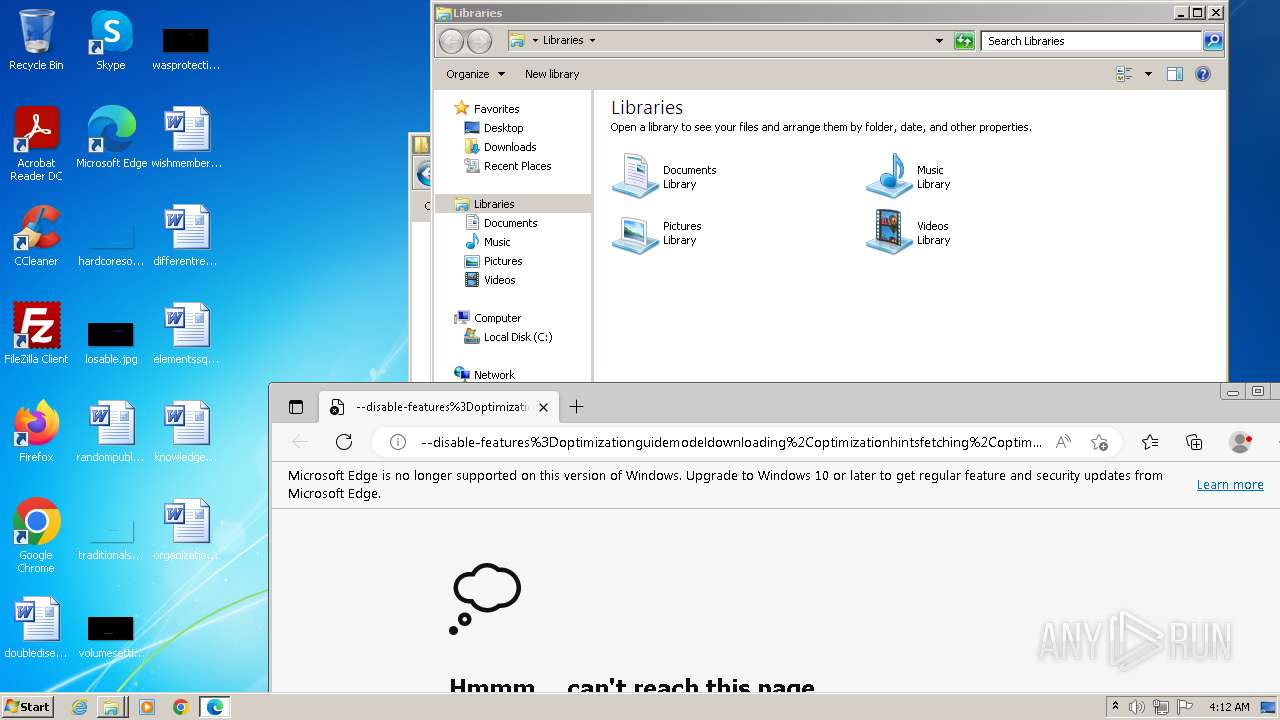Select the knowledge Word document icon

click(x=186, y=431)
